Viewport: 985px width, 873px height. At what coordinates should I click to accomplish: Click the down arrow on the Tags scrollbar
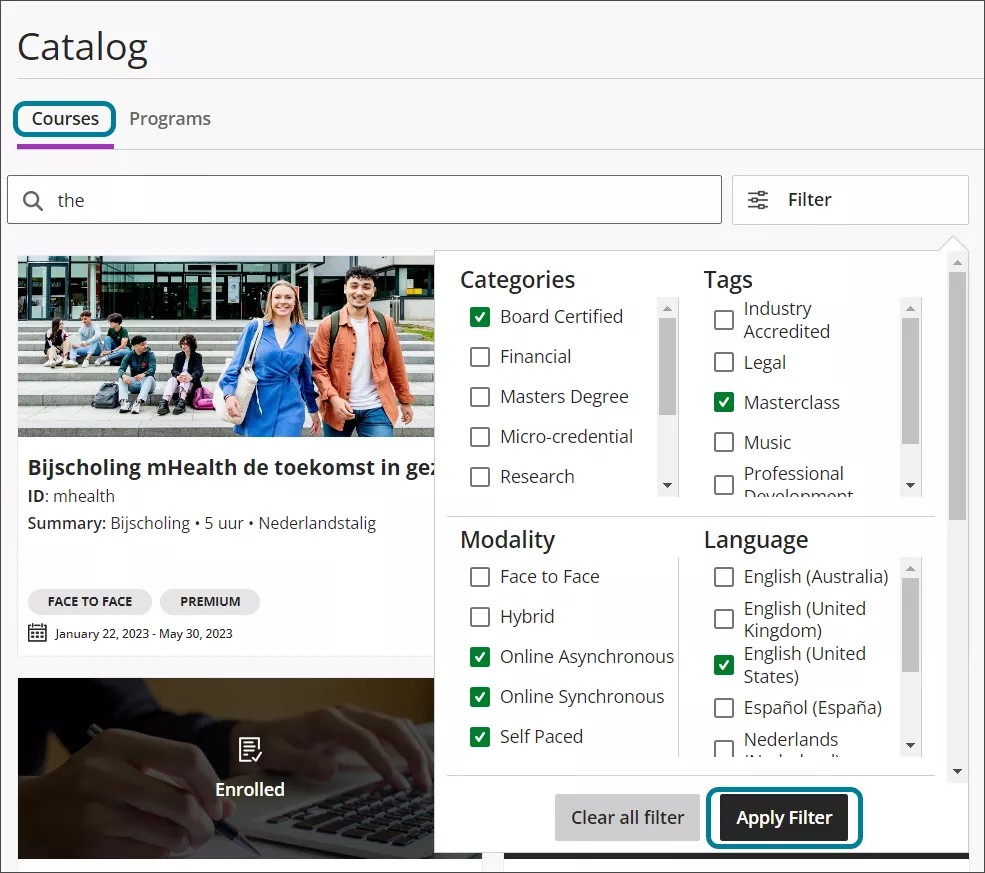click(x=910, y=486)
